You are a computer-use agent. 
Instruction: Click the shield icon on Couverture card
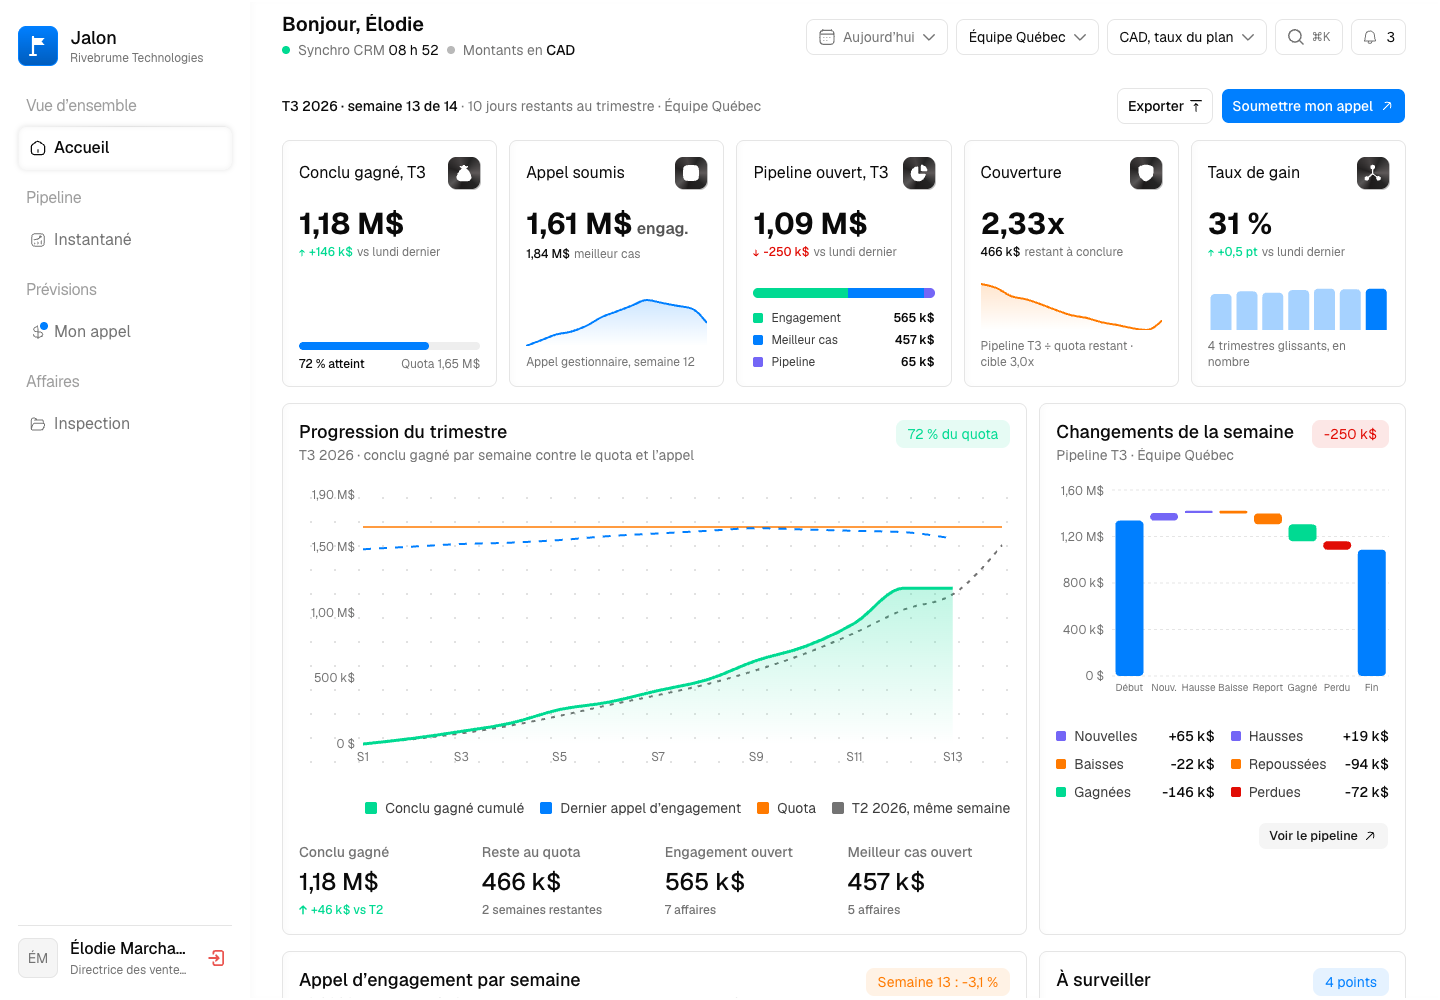[1146, 173]
